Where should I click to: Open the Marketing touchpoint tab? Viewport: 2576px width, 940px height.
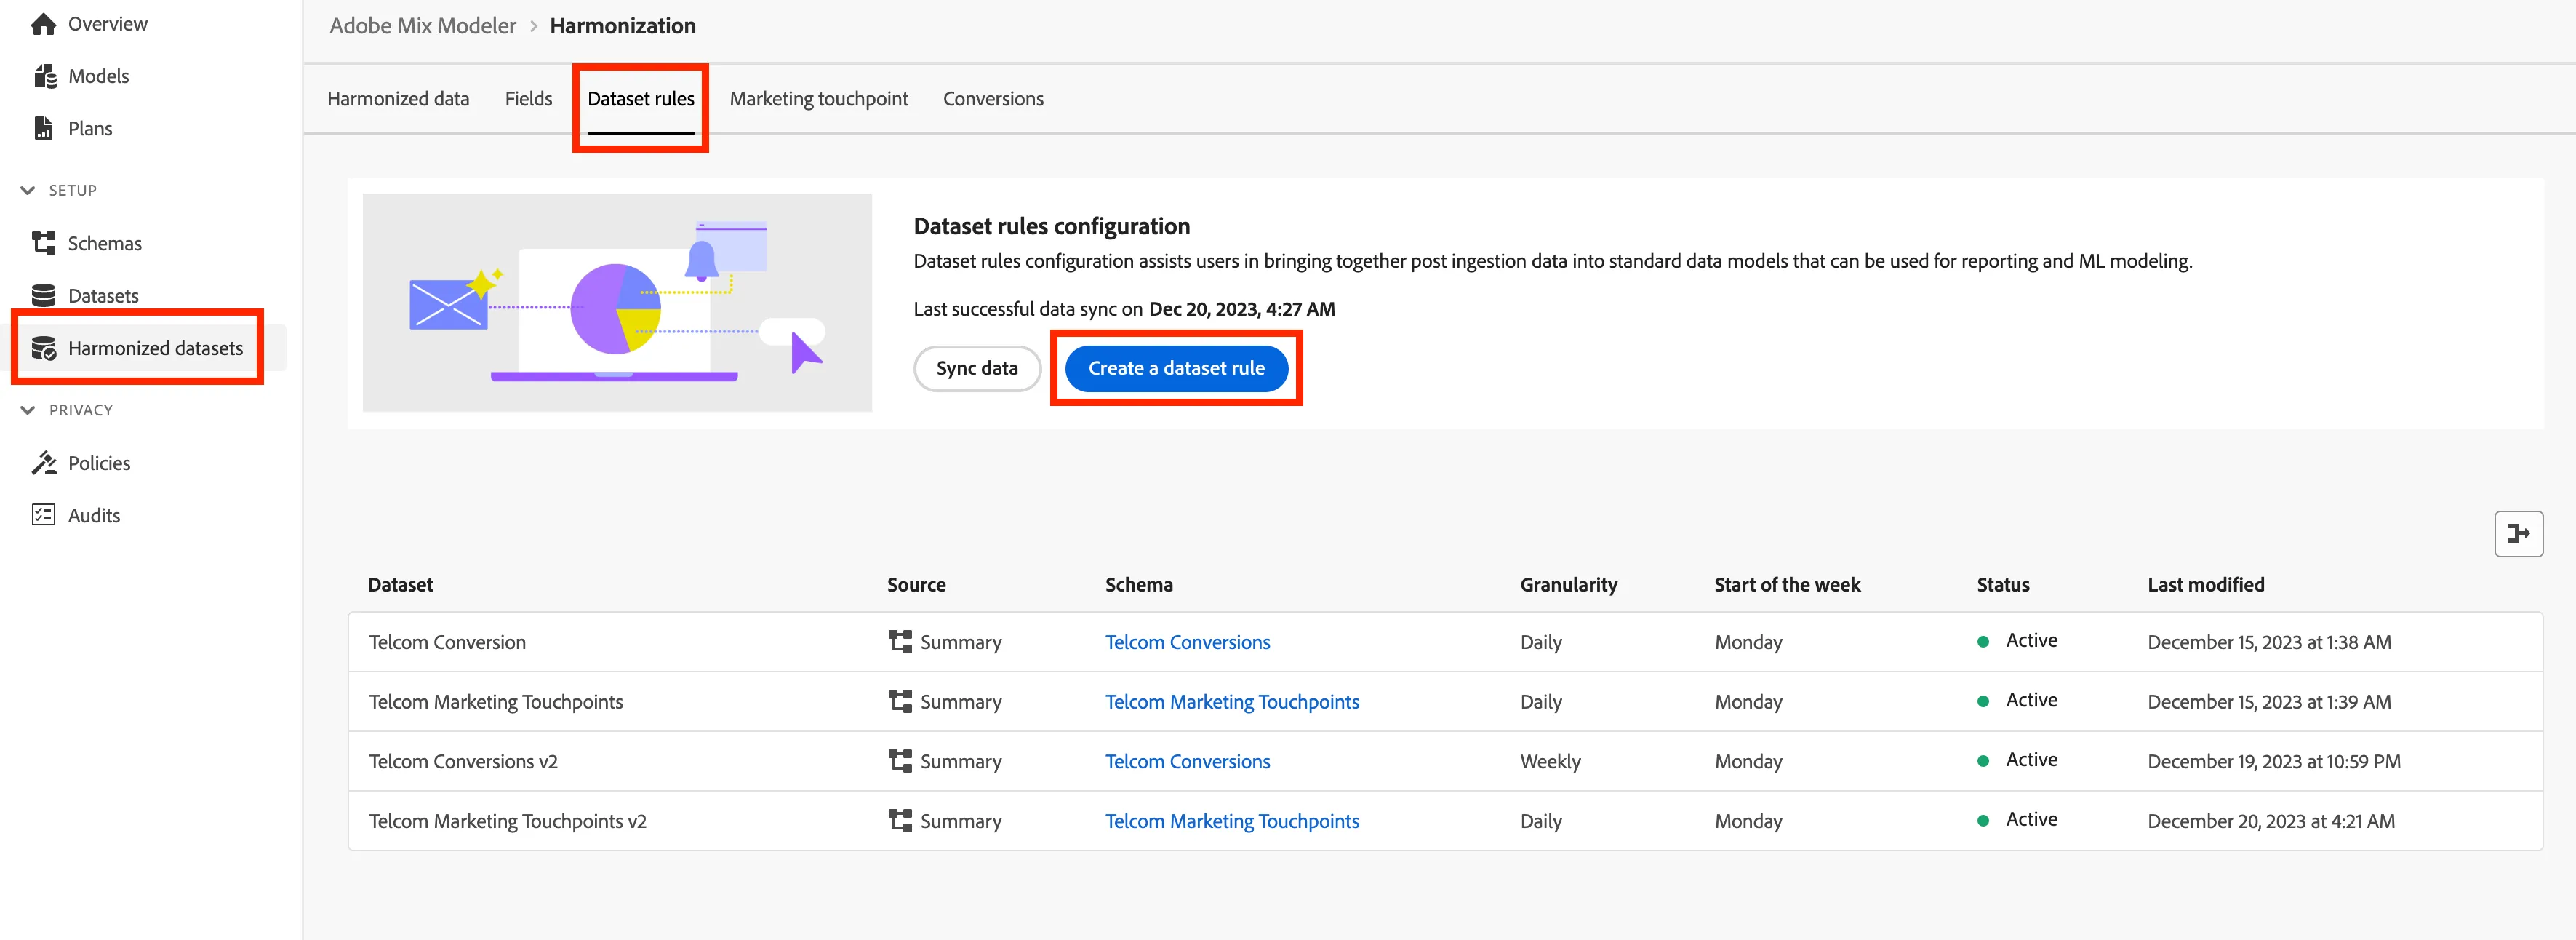(x=819, y=99)
